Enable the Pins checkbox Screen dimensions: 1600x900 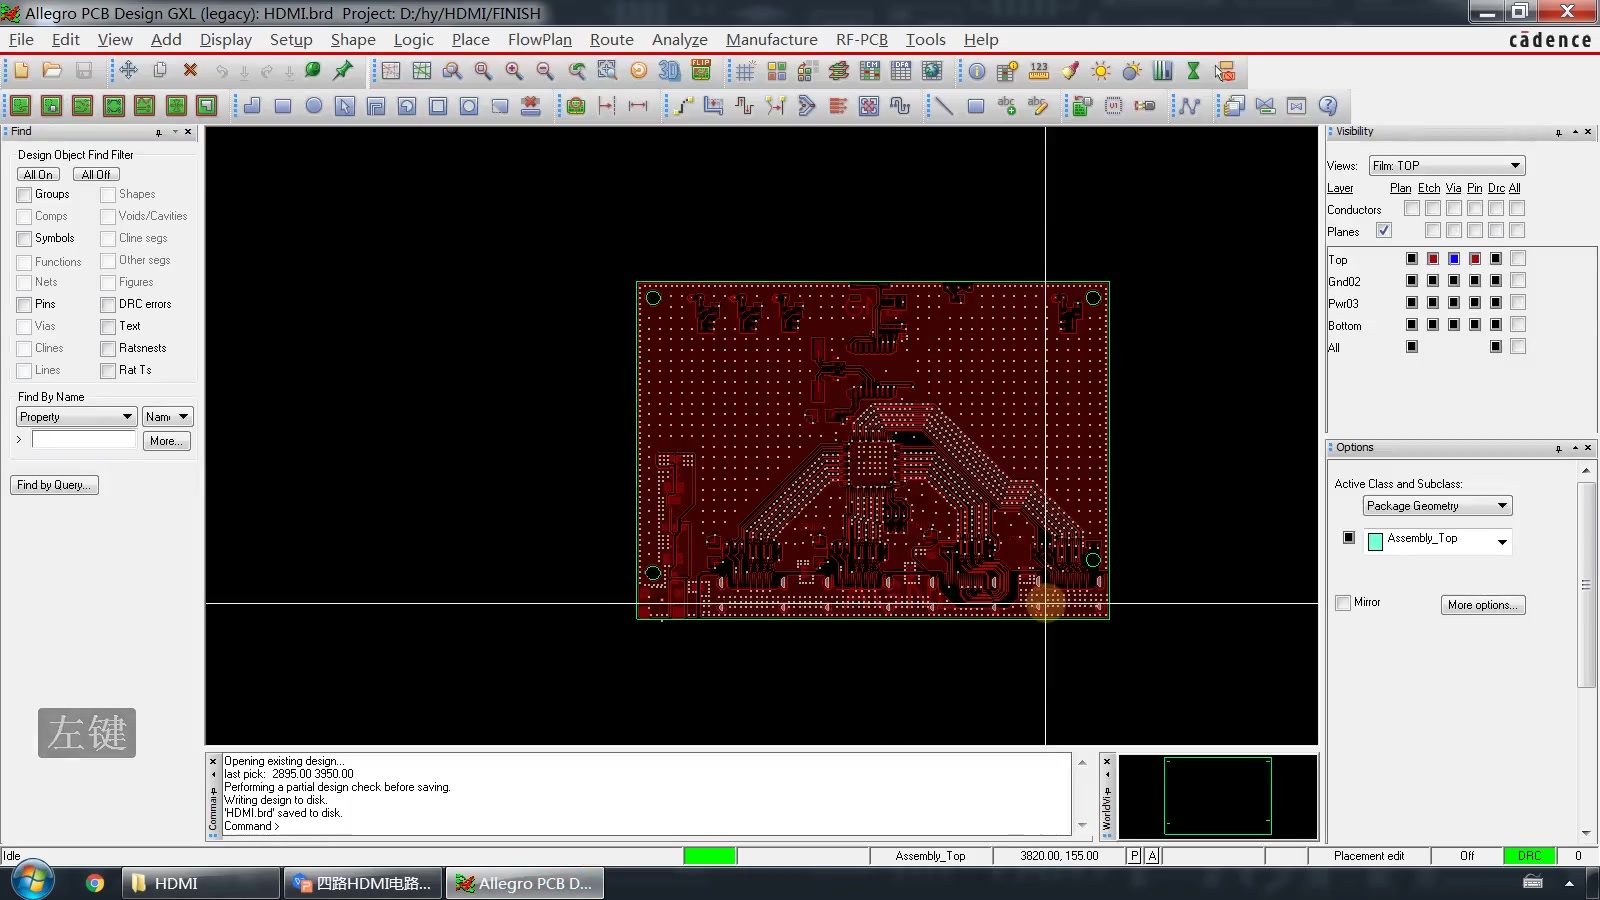[x=24, y=305]
